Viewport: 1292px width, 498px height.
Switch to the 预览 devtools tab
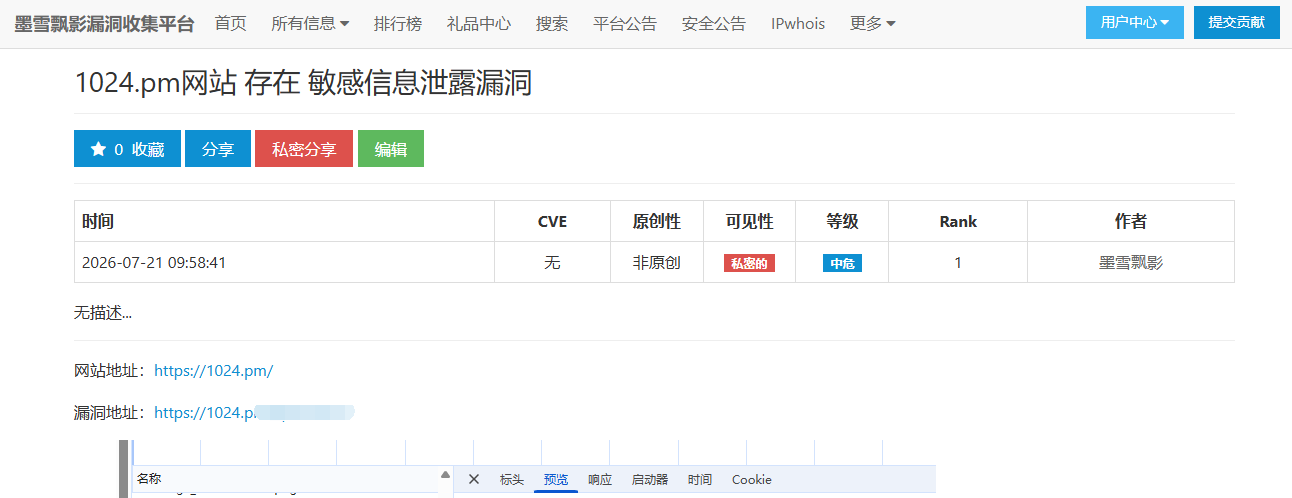[556, 480]
